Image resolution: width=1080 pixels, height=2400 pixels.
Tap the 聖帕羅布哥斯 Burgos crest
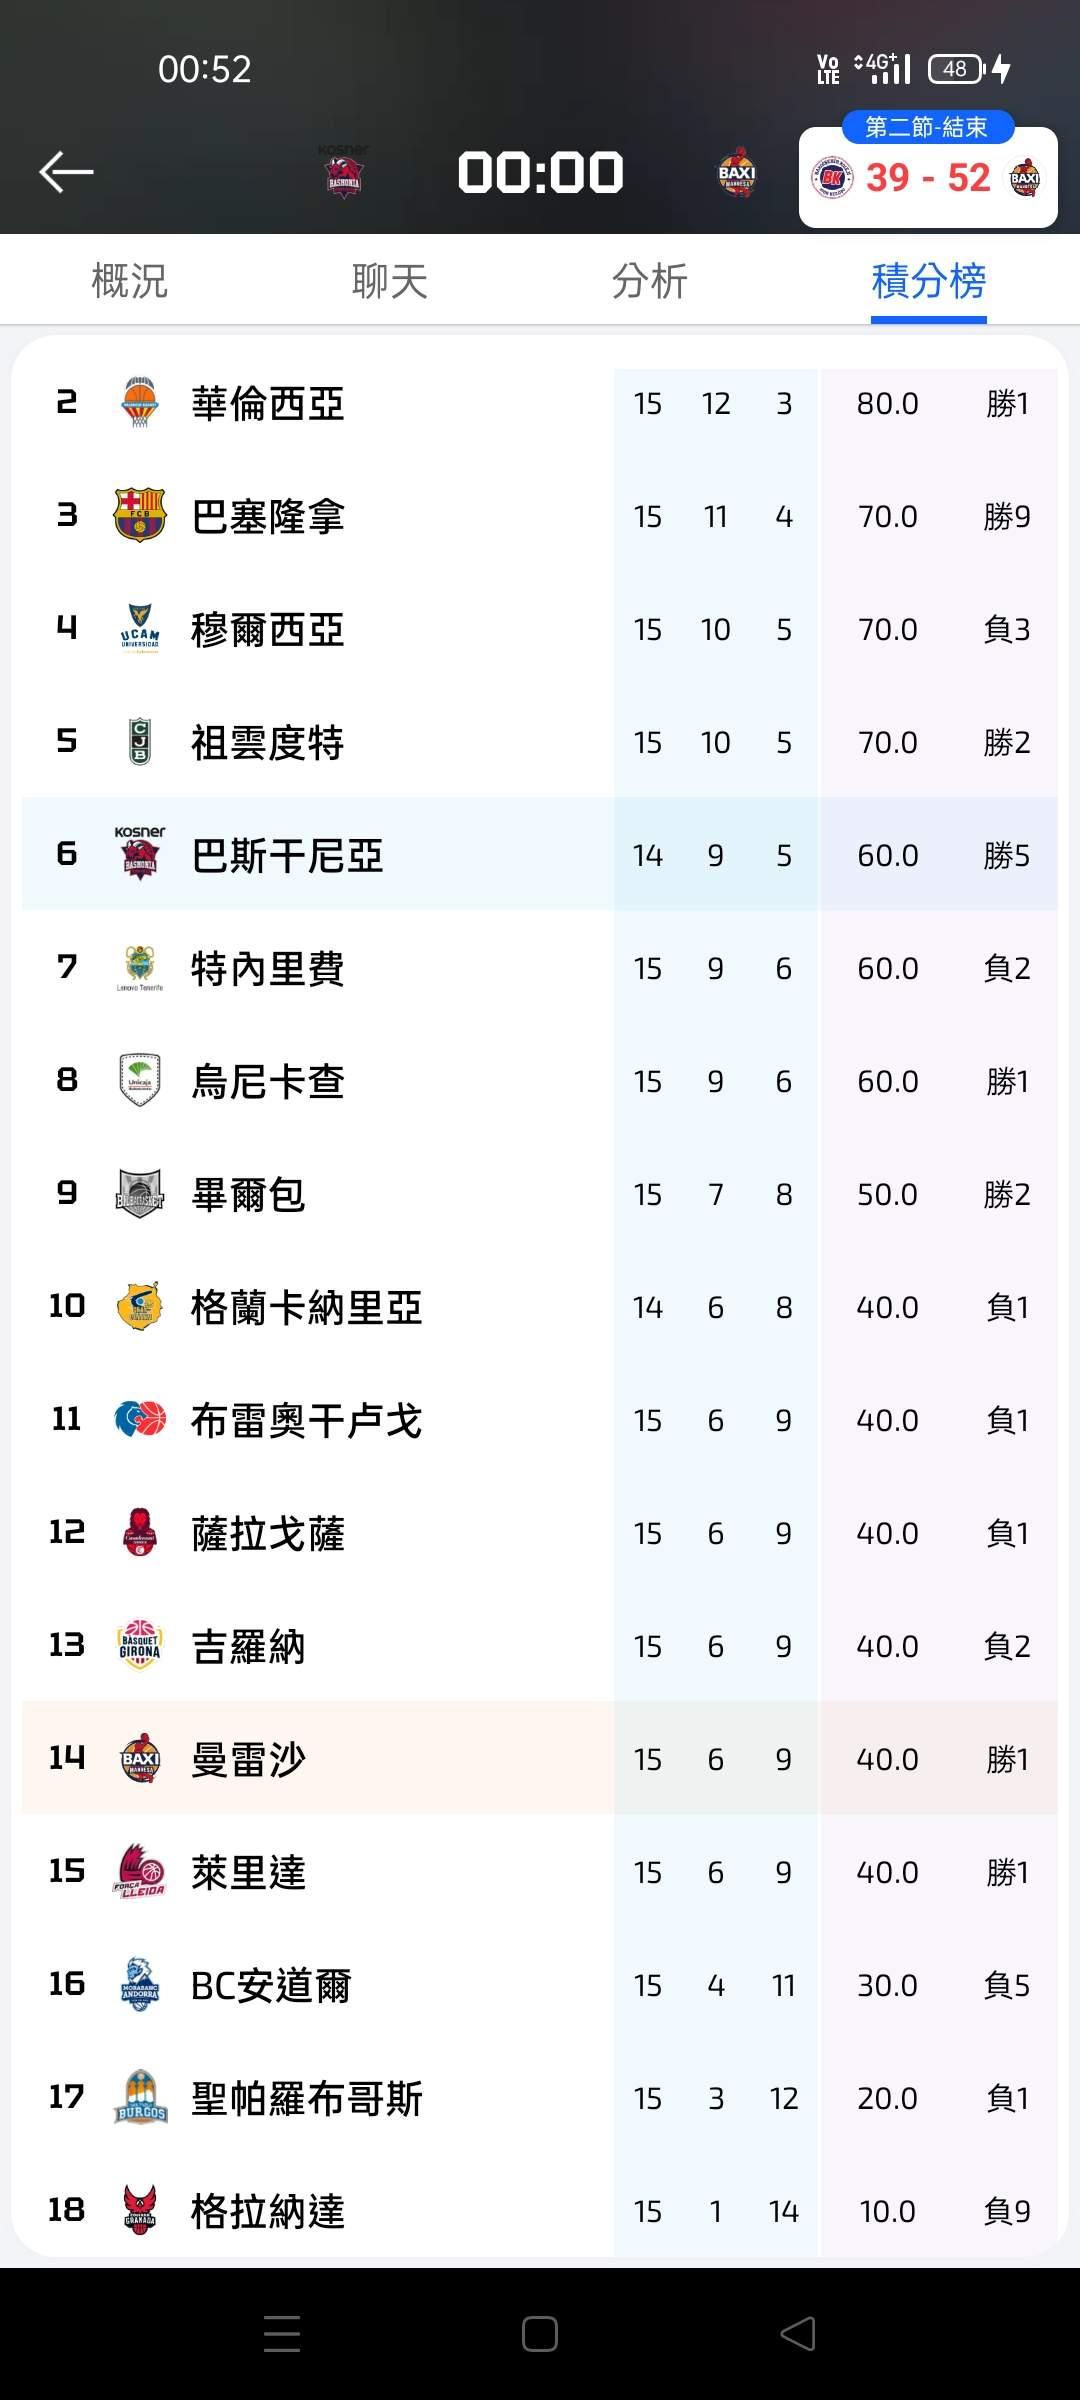(140, 2098)
